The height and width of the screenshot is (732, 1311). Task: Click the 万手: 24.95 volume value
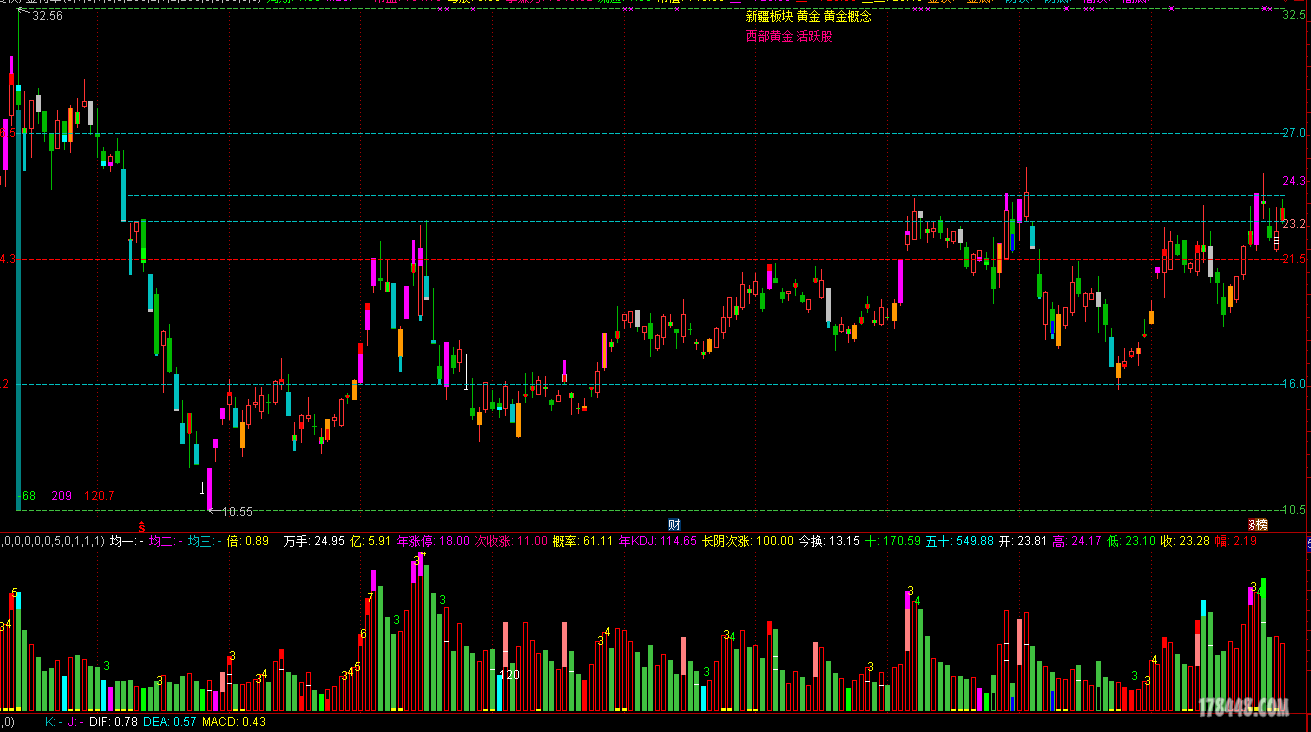point(314,541)
